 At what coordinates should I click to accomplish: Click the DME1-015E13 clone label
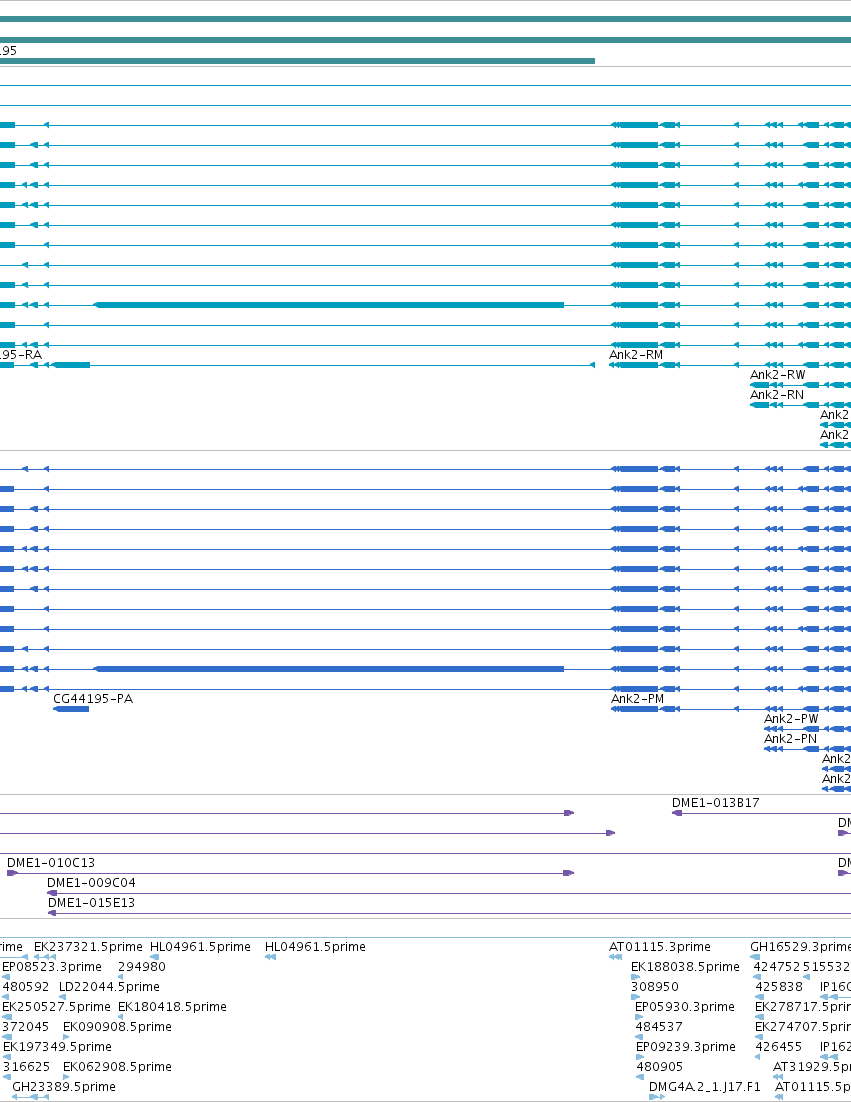pyautogui.click(x=91, y=902)
